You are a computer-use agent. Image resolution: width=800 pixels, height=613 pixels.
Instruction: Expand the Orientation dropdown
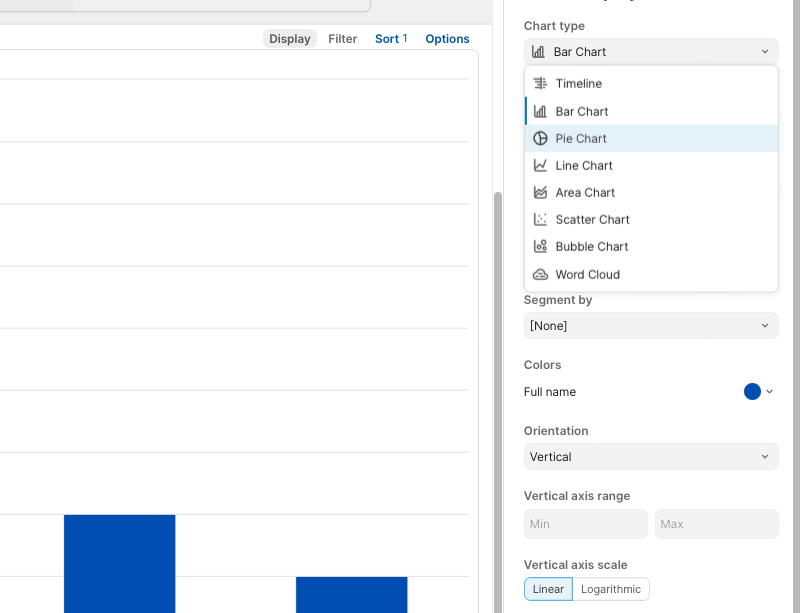[x=651, y=457]
